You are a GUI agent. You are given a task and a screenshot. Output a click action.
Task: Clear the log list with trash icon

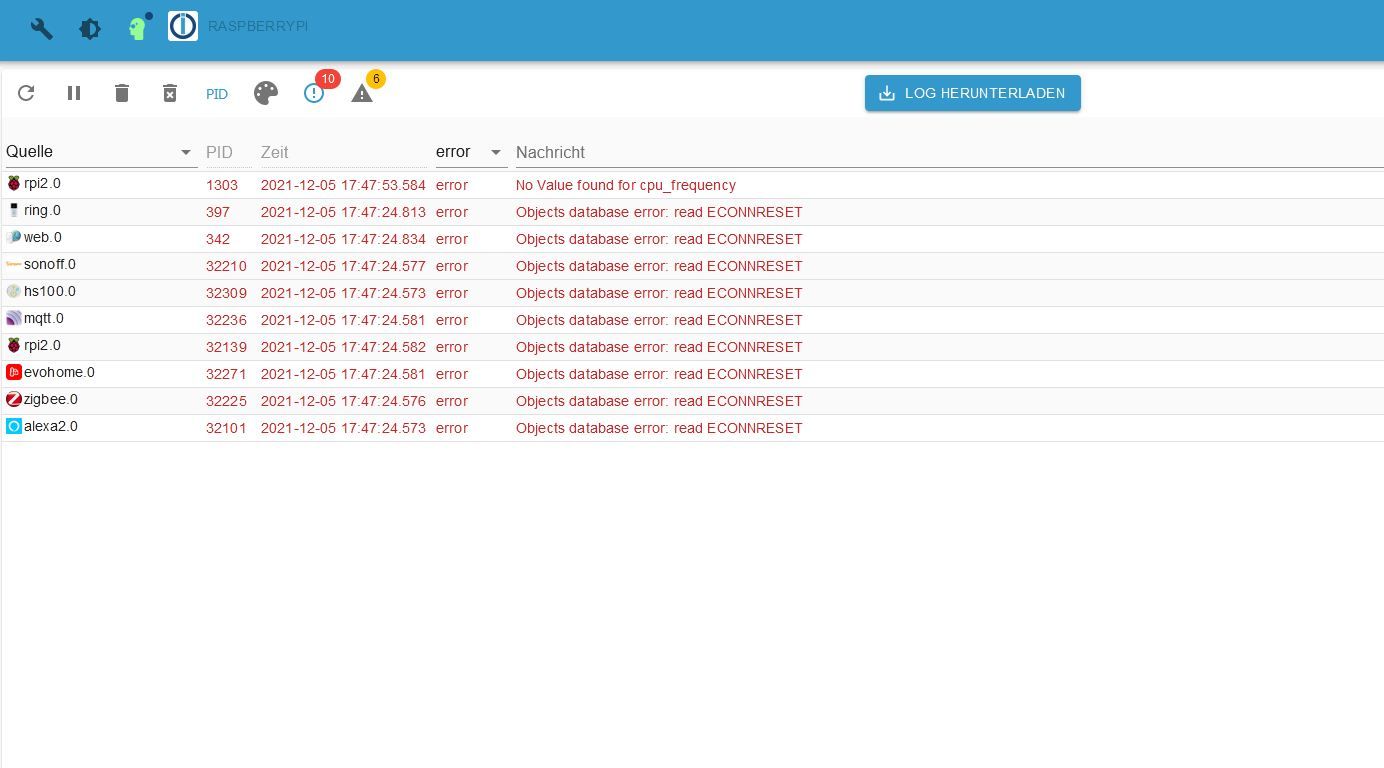tap(122, 93)
